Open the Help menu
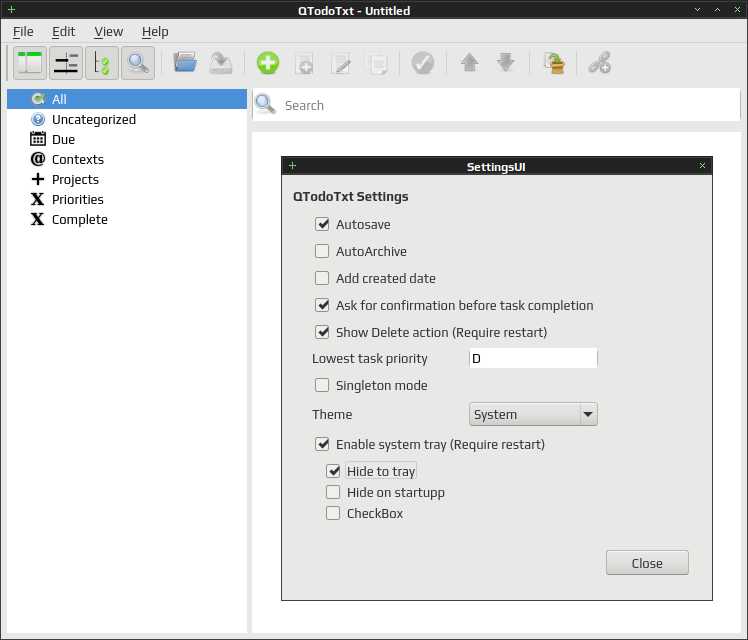 point(155,32)
